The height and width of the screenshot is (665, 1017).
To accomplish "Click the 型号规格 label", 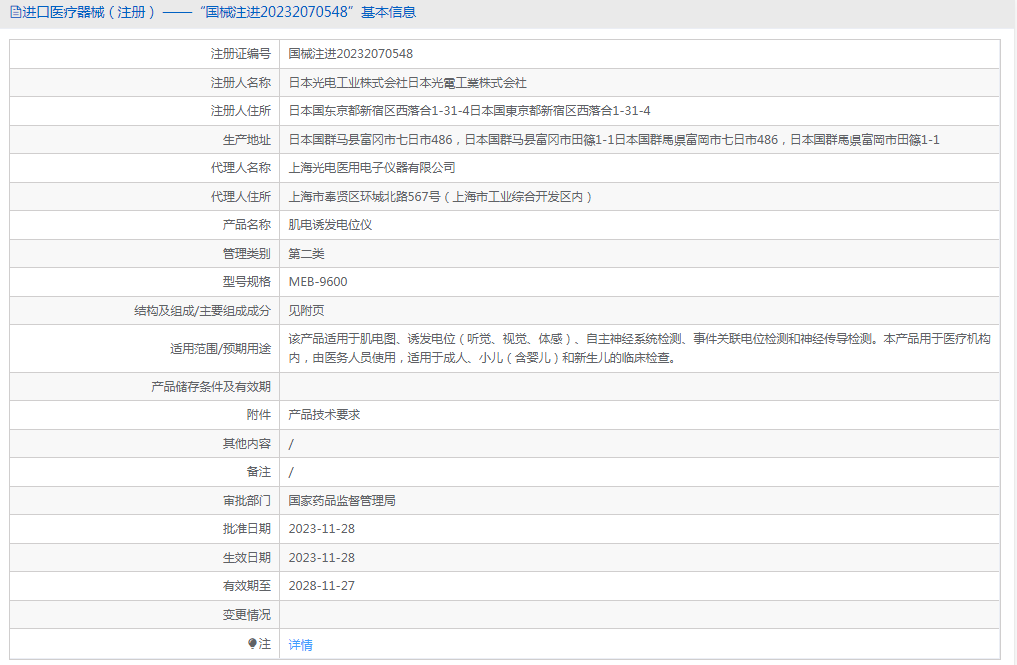I will (246, 282).
